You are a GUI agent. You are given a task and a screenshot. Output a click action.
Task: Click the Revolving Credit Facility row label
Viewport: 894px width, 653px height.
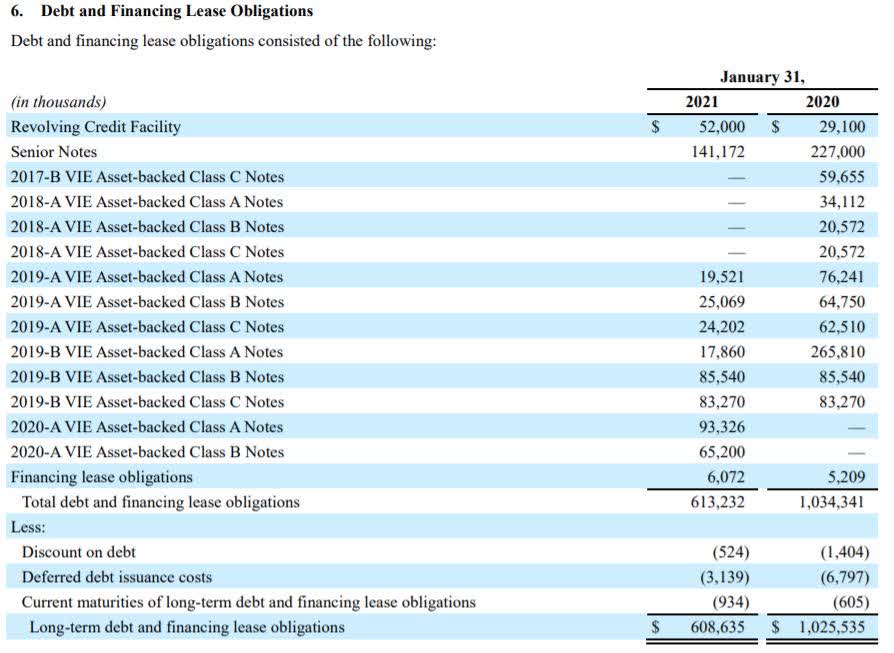click(x=96, y=127)
